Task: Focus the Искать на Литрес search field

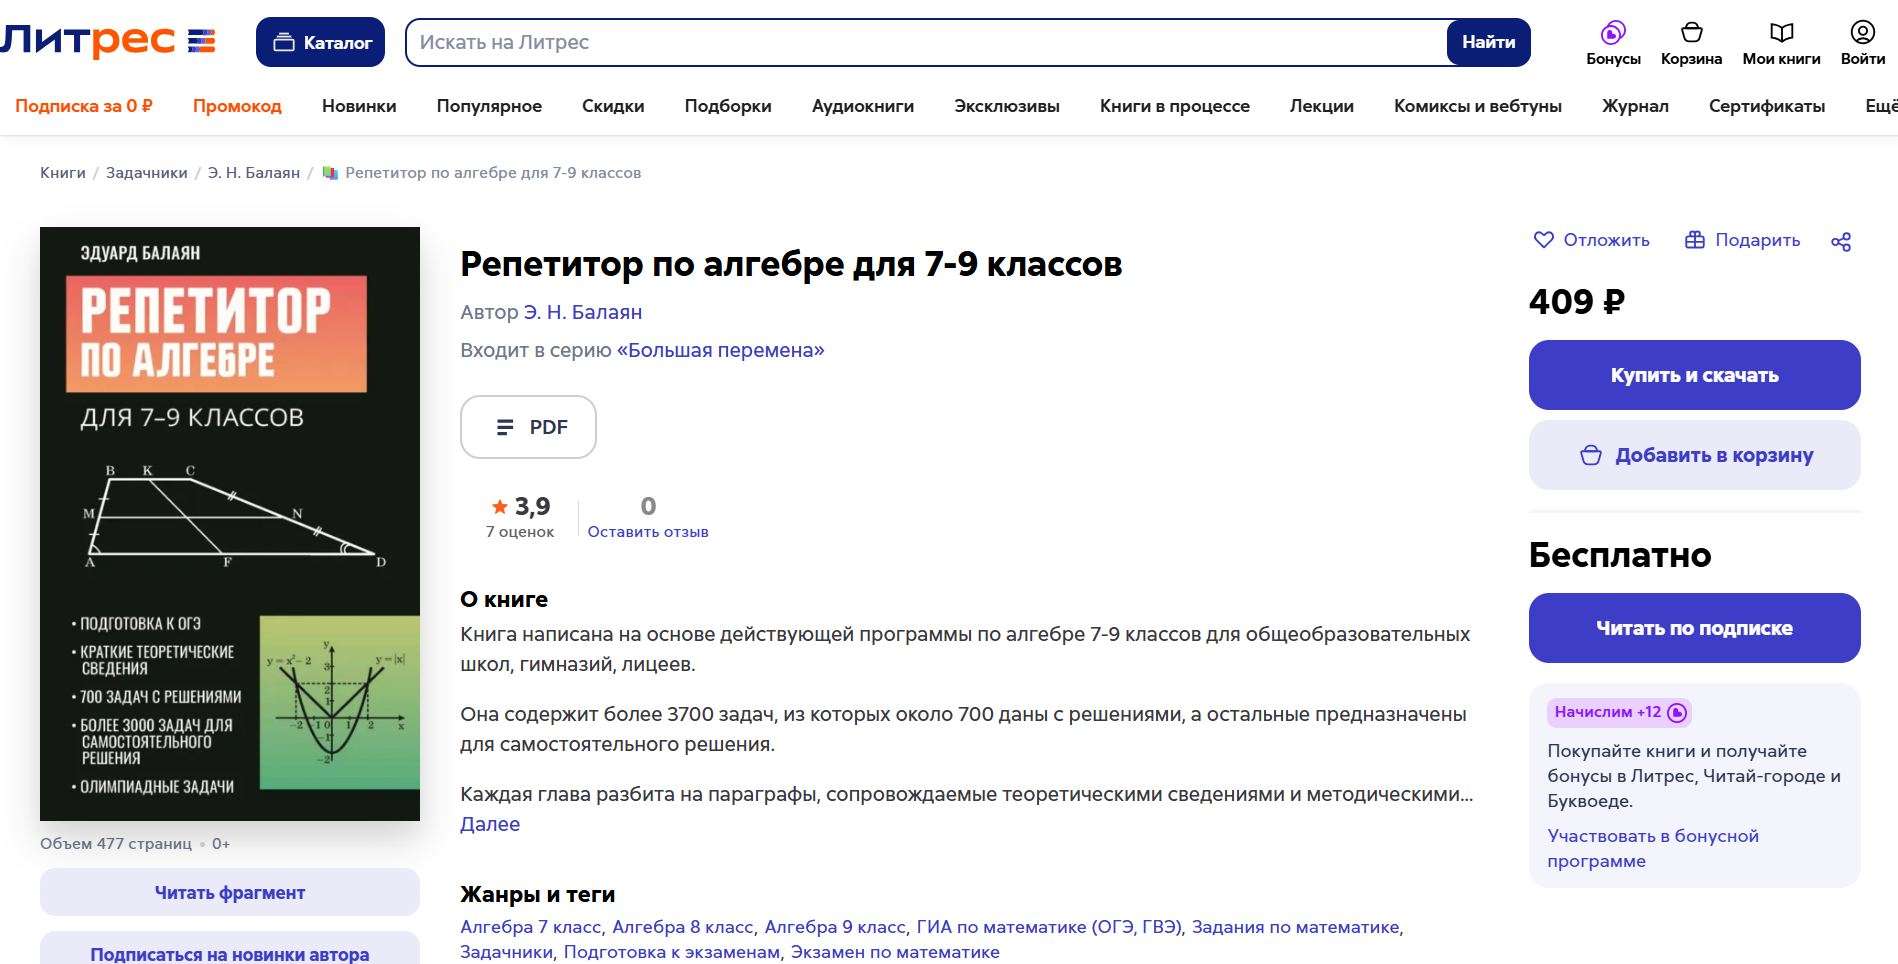Action: pyautogui.click(x=926, y=42)
